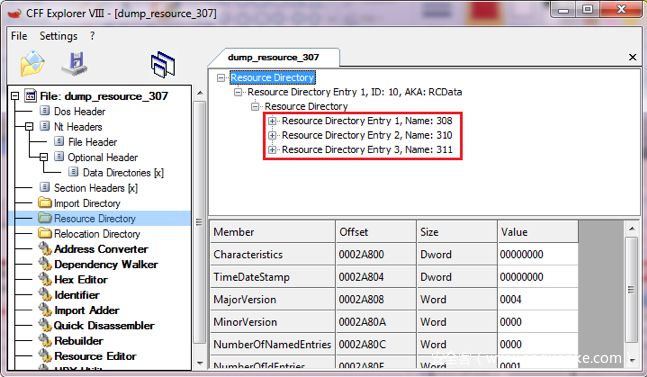Click the left tree scrollbar up arrow
This screenshot has width=647, height=377.
coord(200,93)
